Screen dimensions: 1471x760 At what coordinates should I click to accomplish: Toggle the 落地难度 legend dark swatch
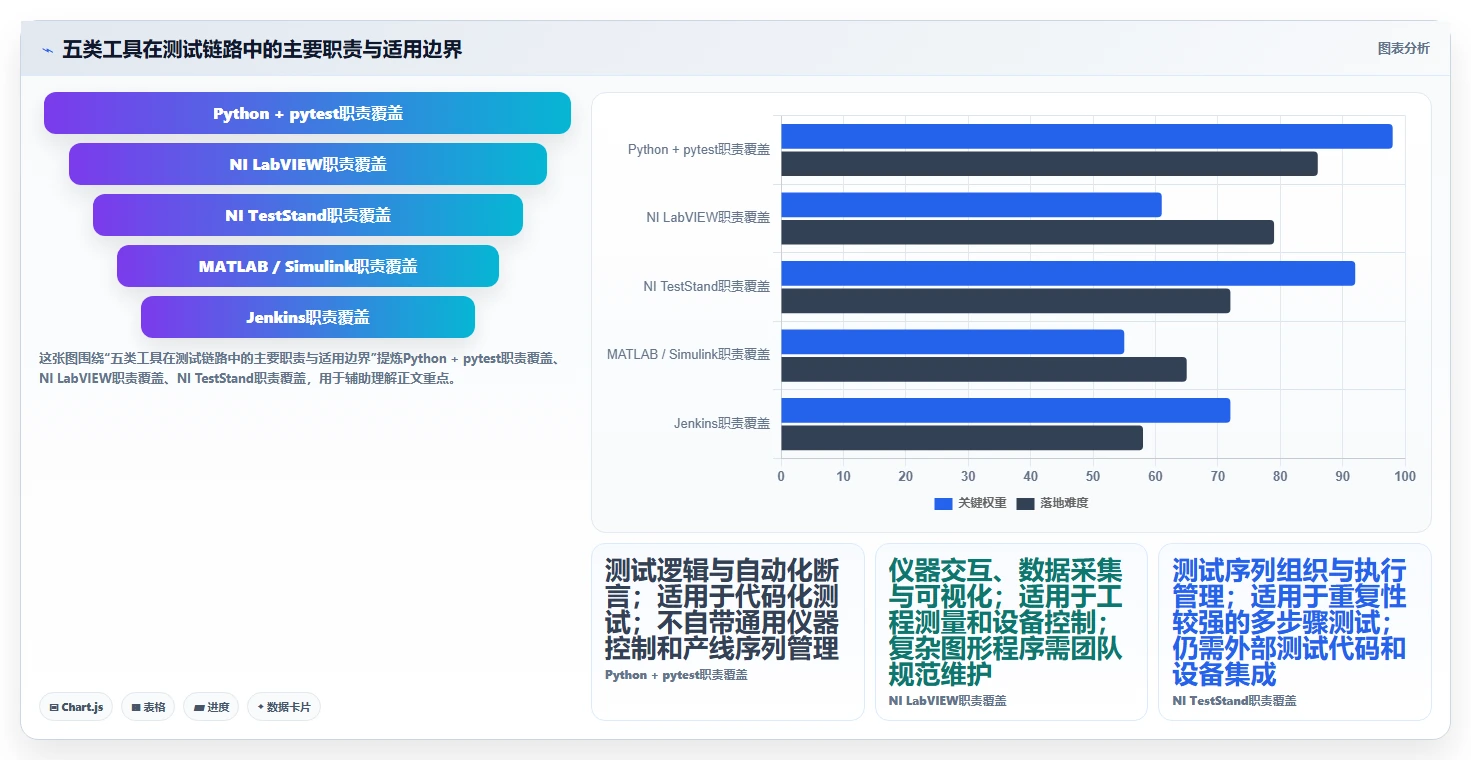tap(1025, 503)
